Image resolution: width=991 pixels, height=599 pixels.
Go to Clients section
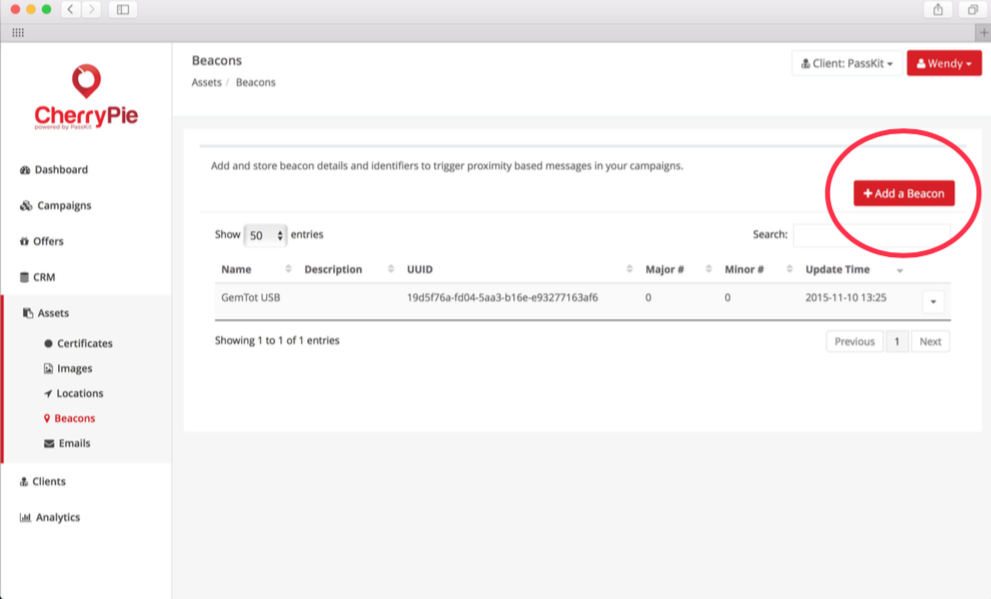[x=49, y=481]
